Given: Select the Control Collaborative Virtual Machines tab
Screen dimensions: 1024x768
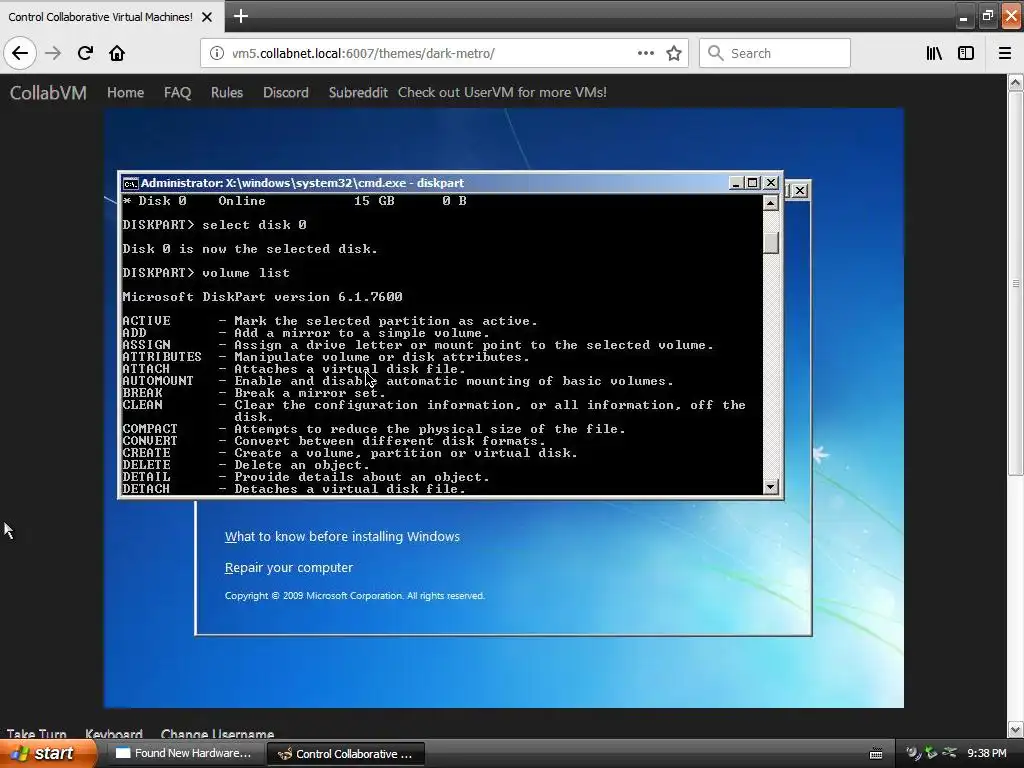Looking at the screenshot, I should tap(111, 17).
